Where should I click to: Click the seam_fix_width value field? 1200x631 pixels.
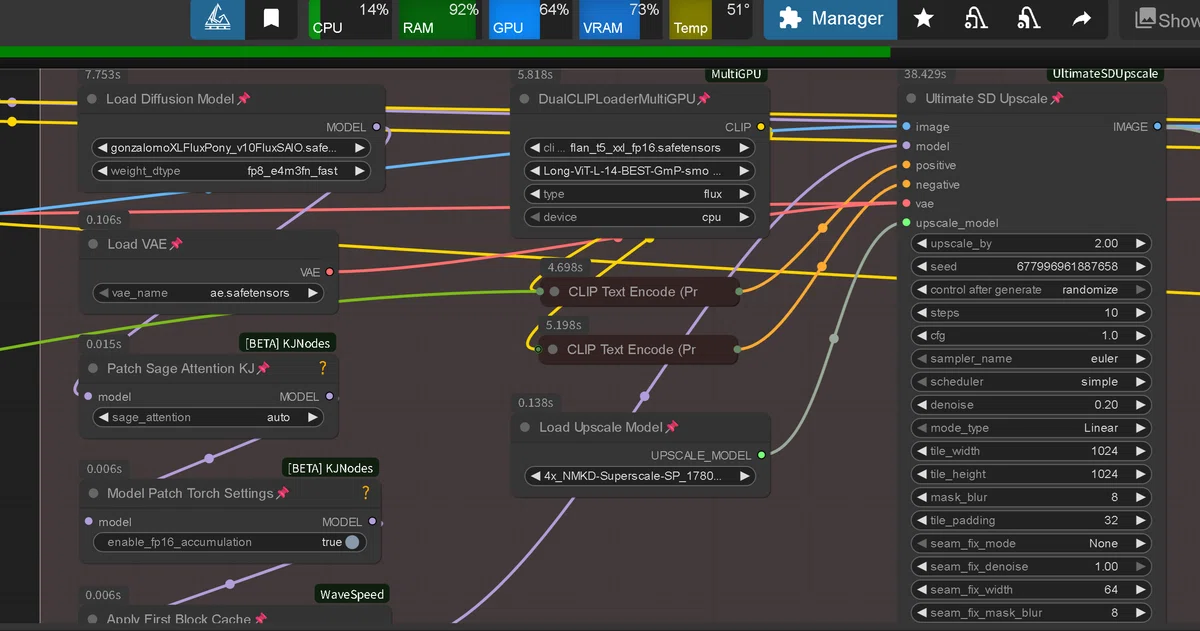pos(1031,589)
